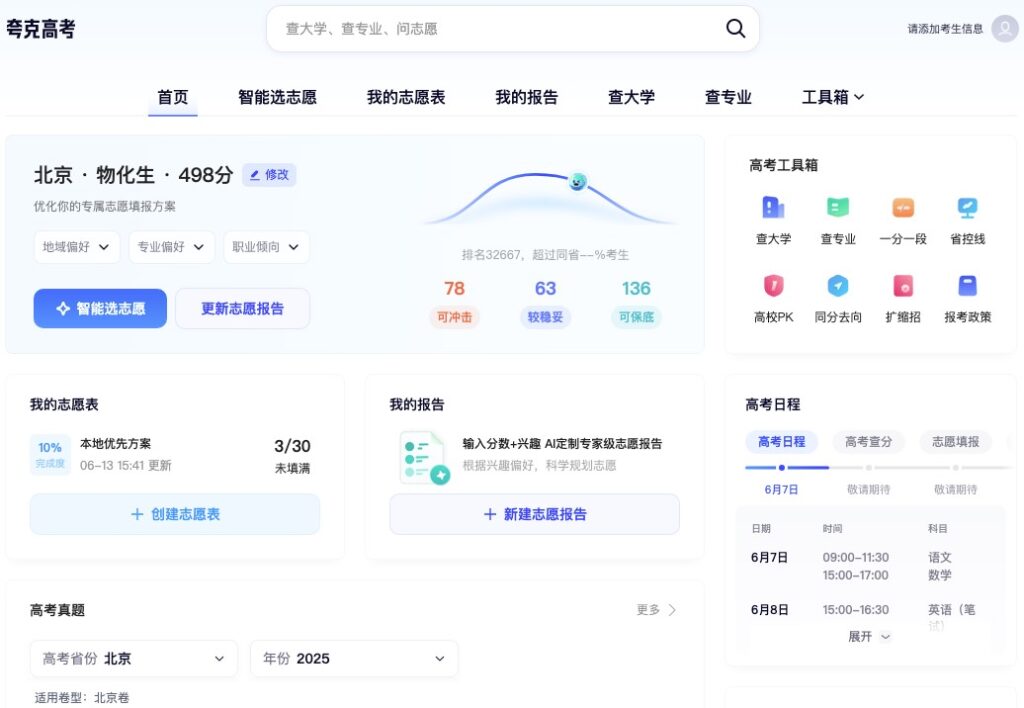Open the 工具箱 dropdown menu
The width and height of the screenshot is (1024, 708).
833,97
